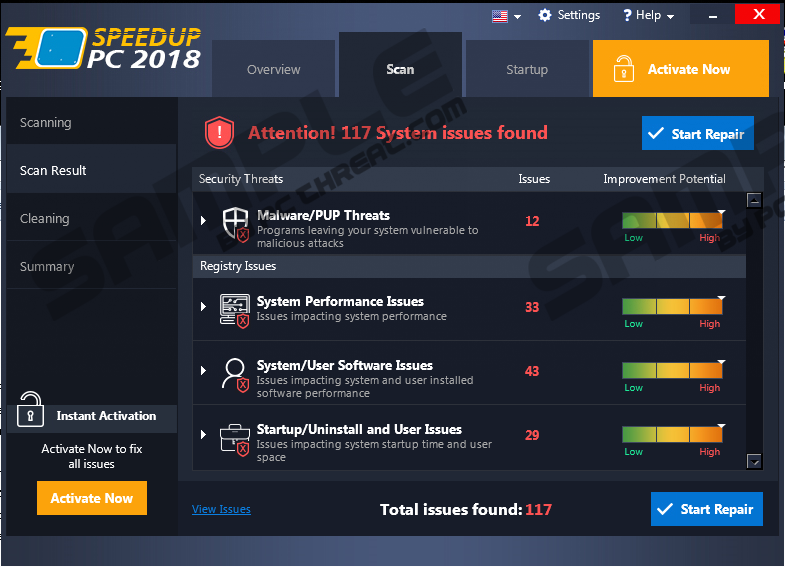Click the scrollbar up arrow in results list
This screenshot has height=567, width=785.
[x=754, y=200]
